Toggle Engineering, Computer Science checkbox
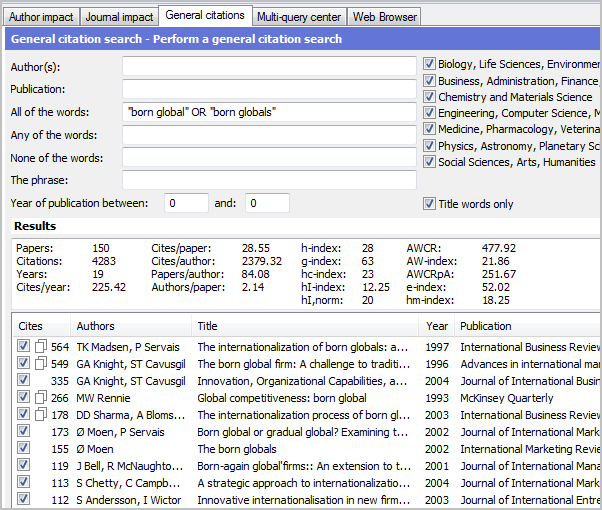 [x=429, y=113]
